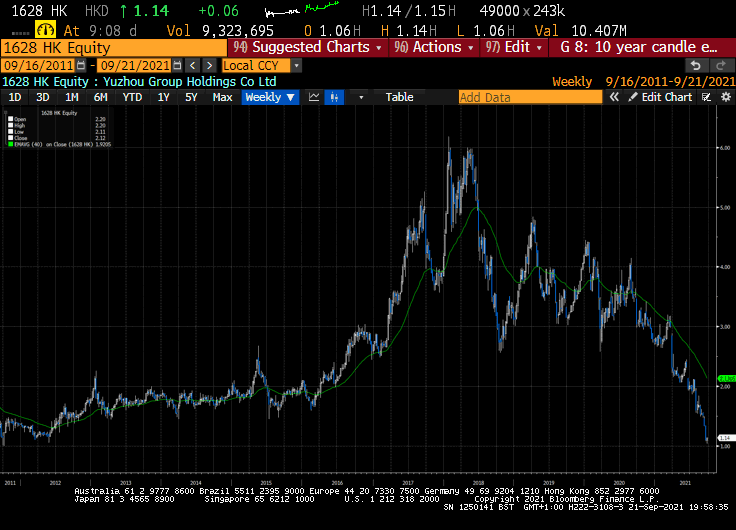Select the Max range tab
The height and width of the screenshot is (530, 736).
222,97
